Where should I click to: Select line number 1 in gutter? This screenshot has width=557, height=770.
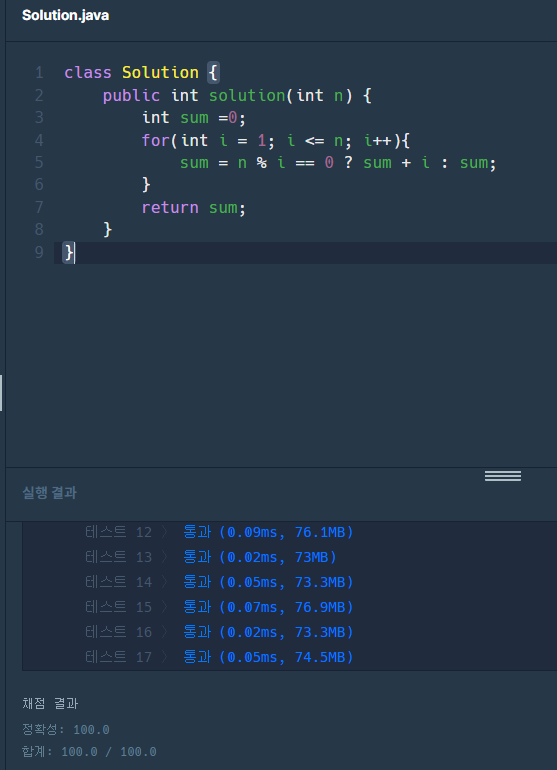[39, 73]
